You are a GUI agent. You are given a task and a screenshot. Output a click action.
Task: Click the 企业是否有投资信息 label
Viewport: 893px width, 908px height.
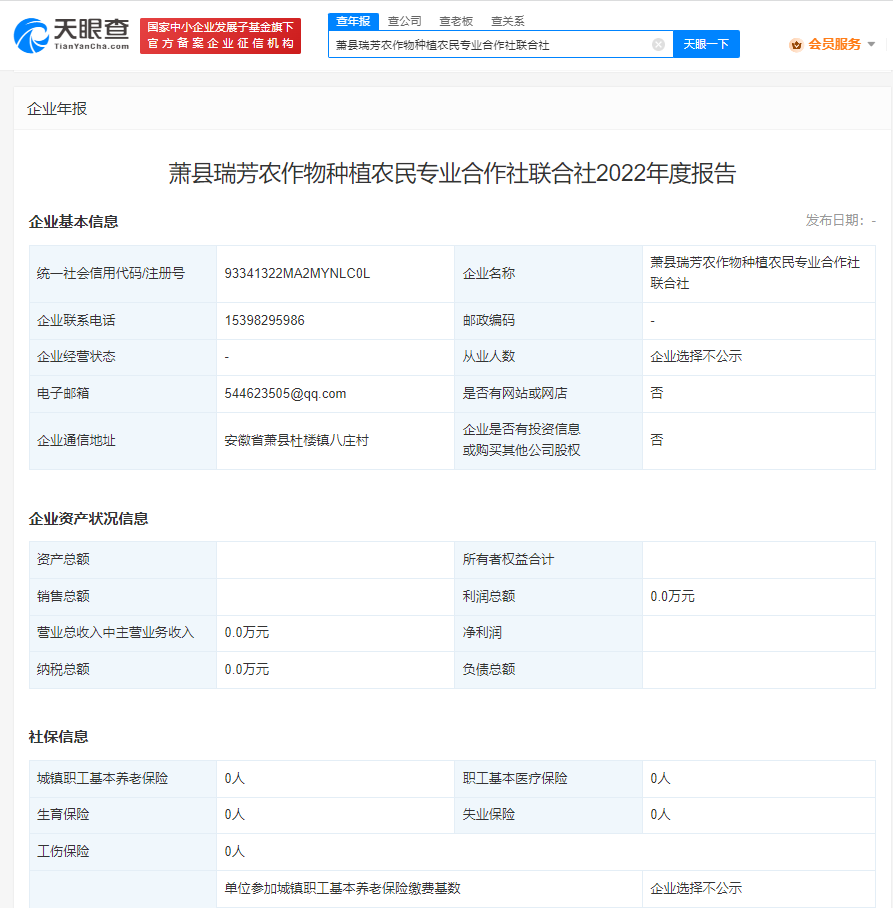point(521,440)
